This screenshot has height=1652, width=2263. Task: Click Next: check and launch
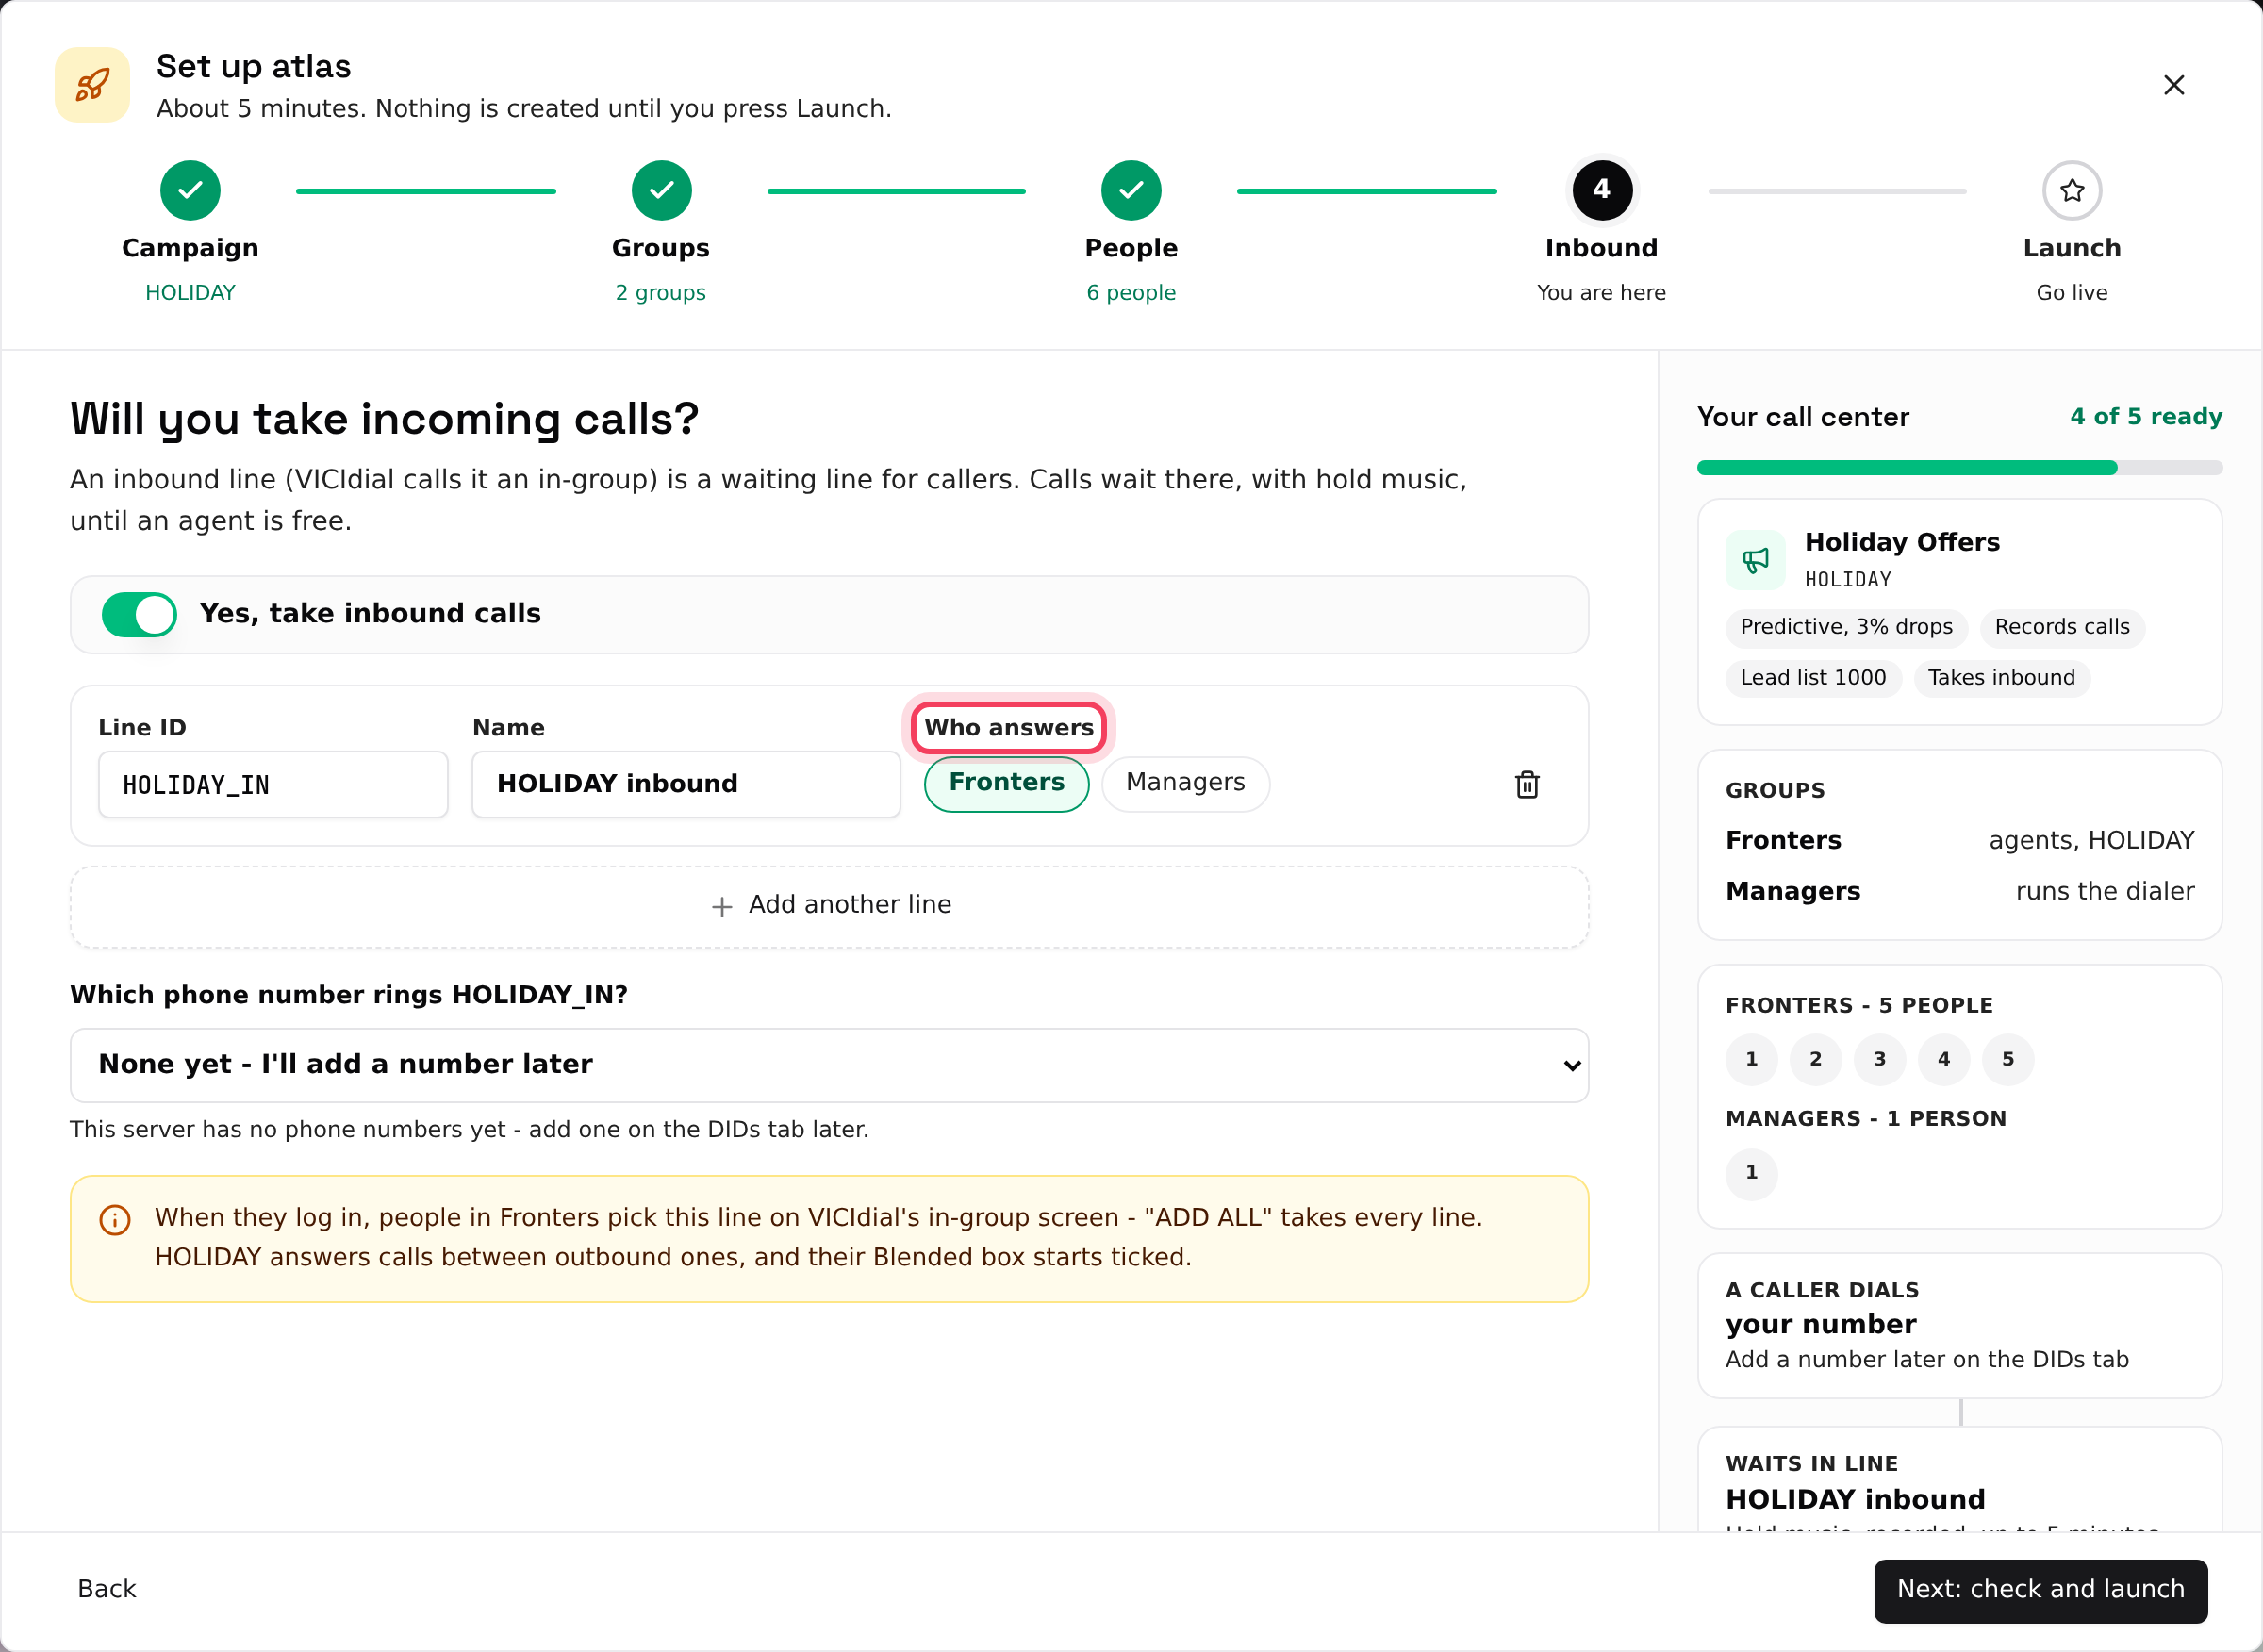[x=2040, y=1590]
